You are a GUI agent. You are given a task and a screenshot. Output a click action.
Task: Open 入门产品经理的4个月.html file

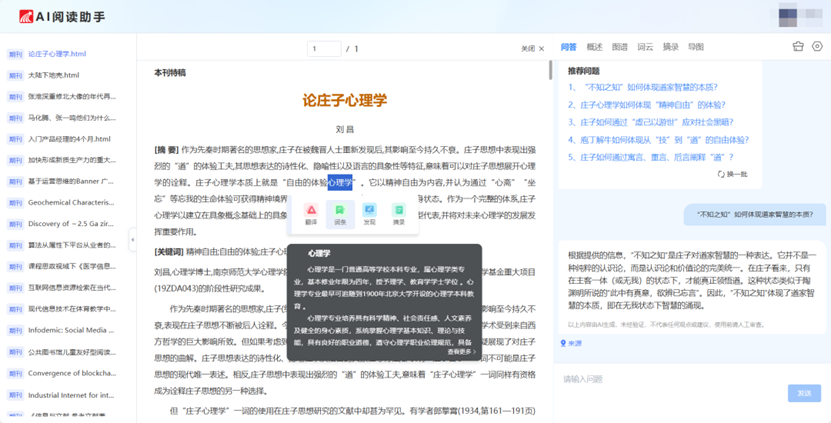[x=69, y=139]
